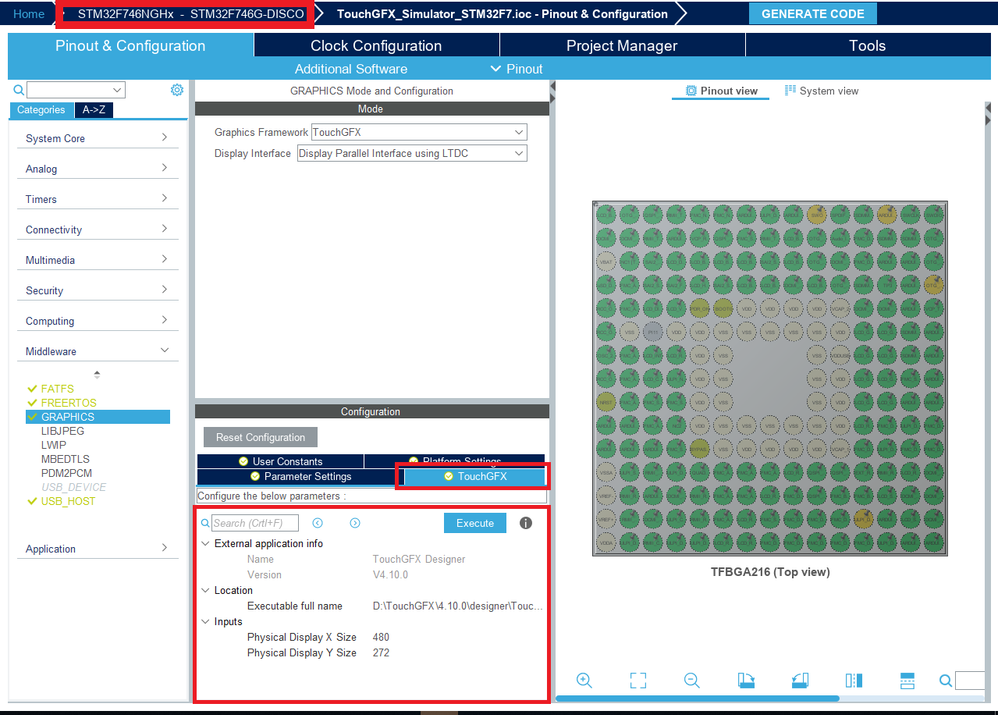Open category settings gear icon
Screen dimensions: 998x715
(177, 90)
